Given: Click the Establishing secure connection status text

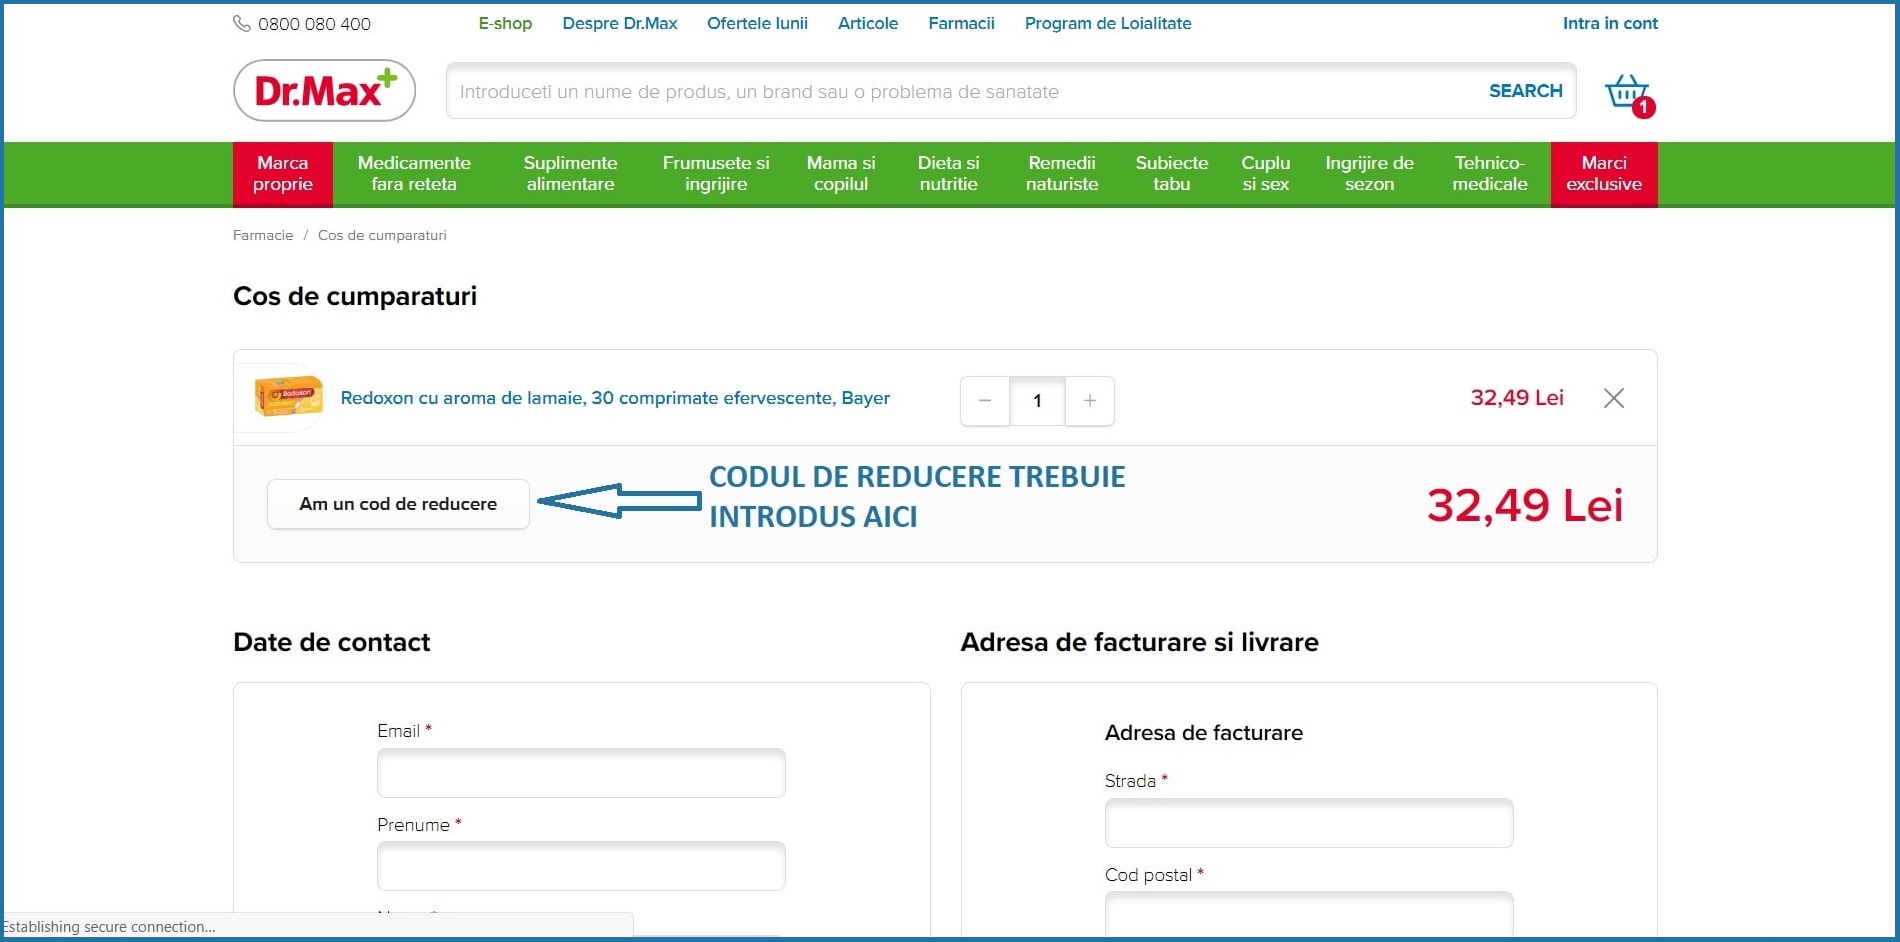Looking at the screenshot, I should pos(109,927).
